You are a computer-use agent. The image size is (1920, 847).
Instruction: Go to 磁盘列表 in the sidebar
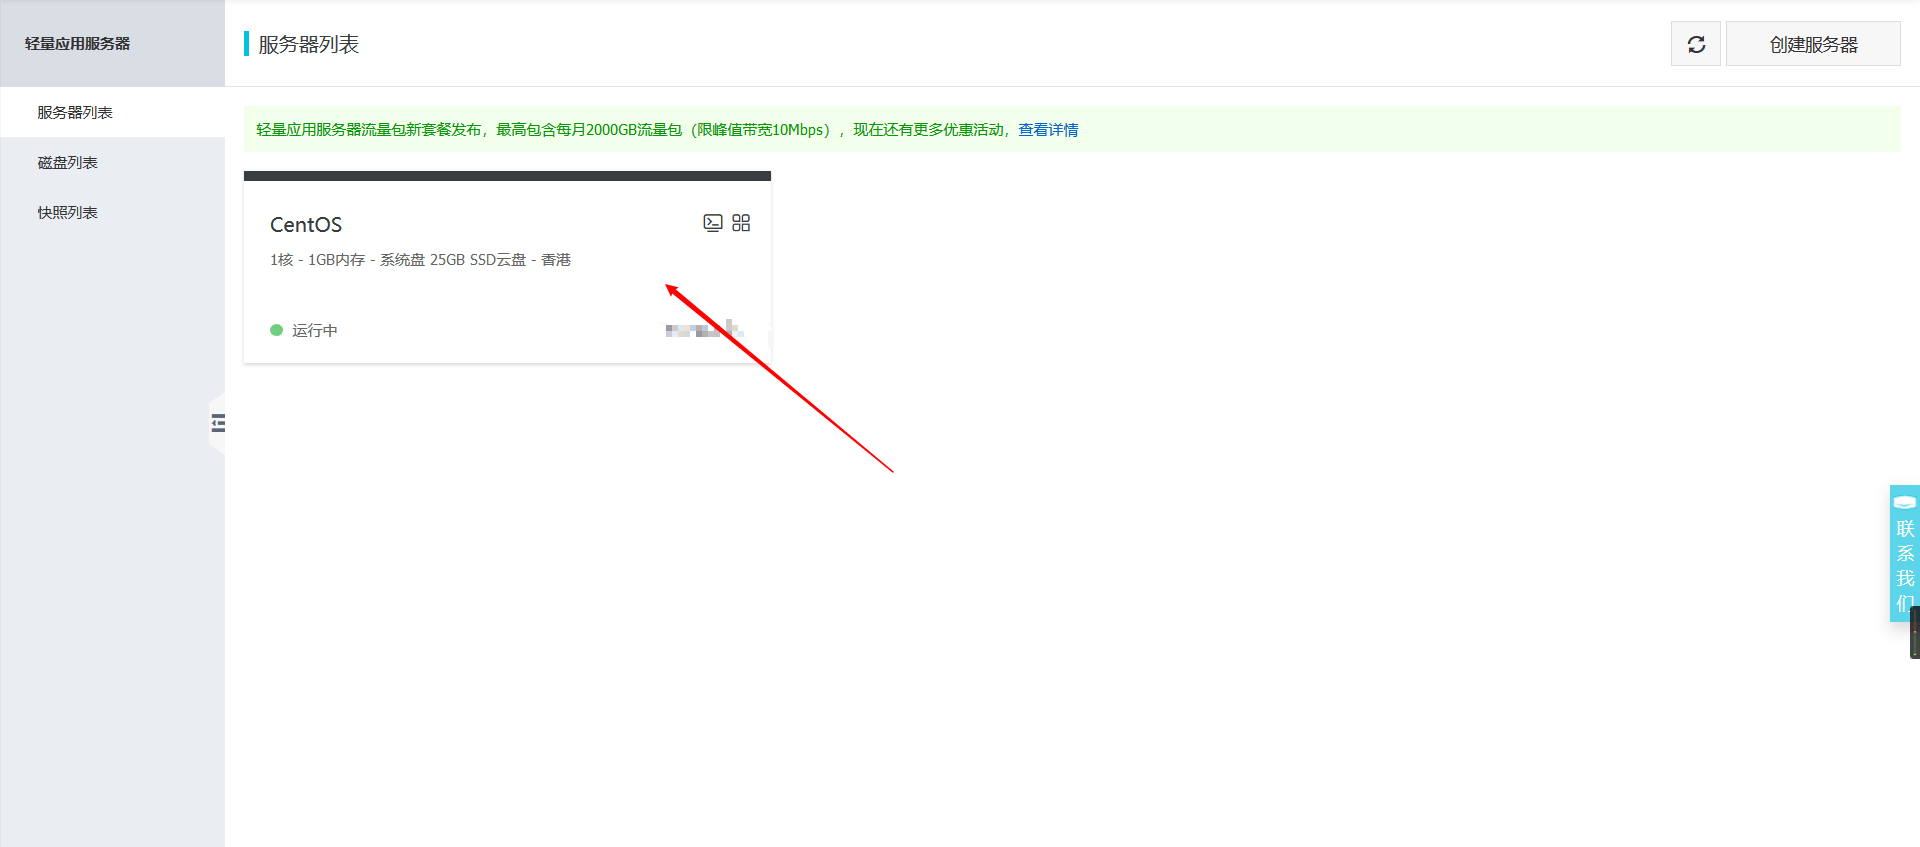[x=67, y=162]
